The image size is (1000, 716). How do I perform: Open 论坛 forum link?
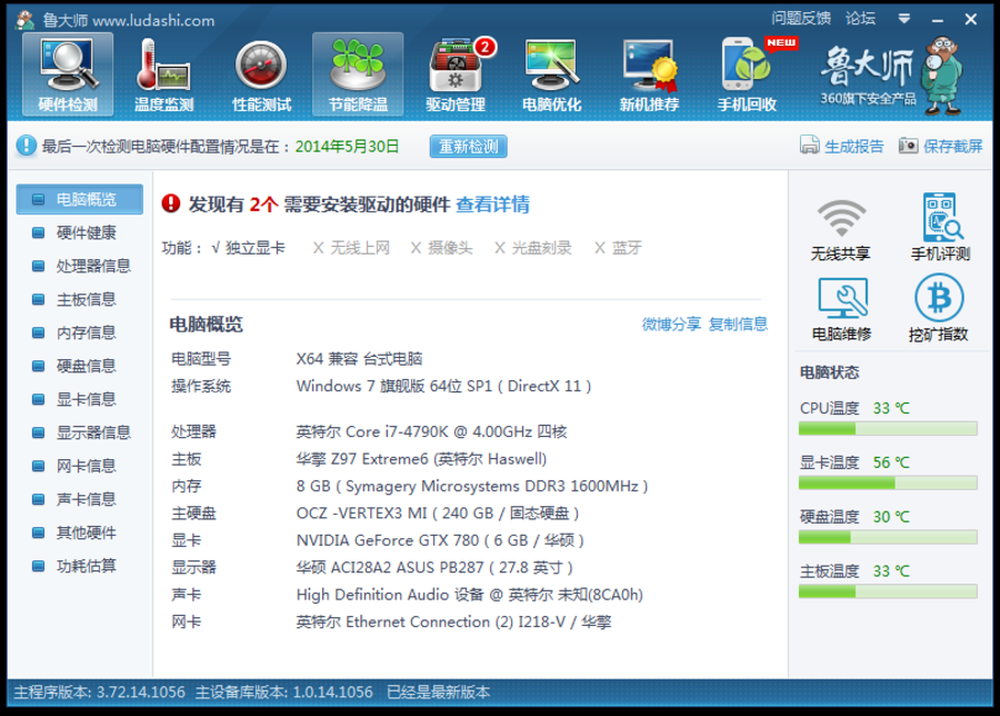pos(860,18)
